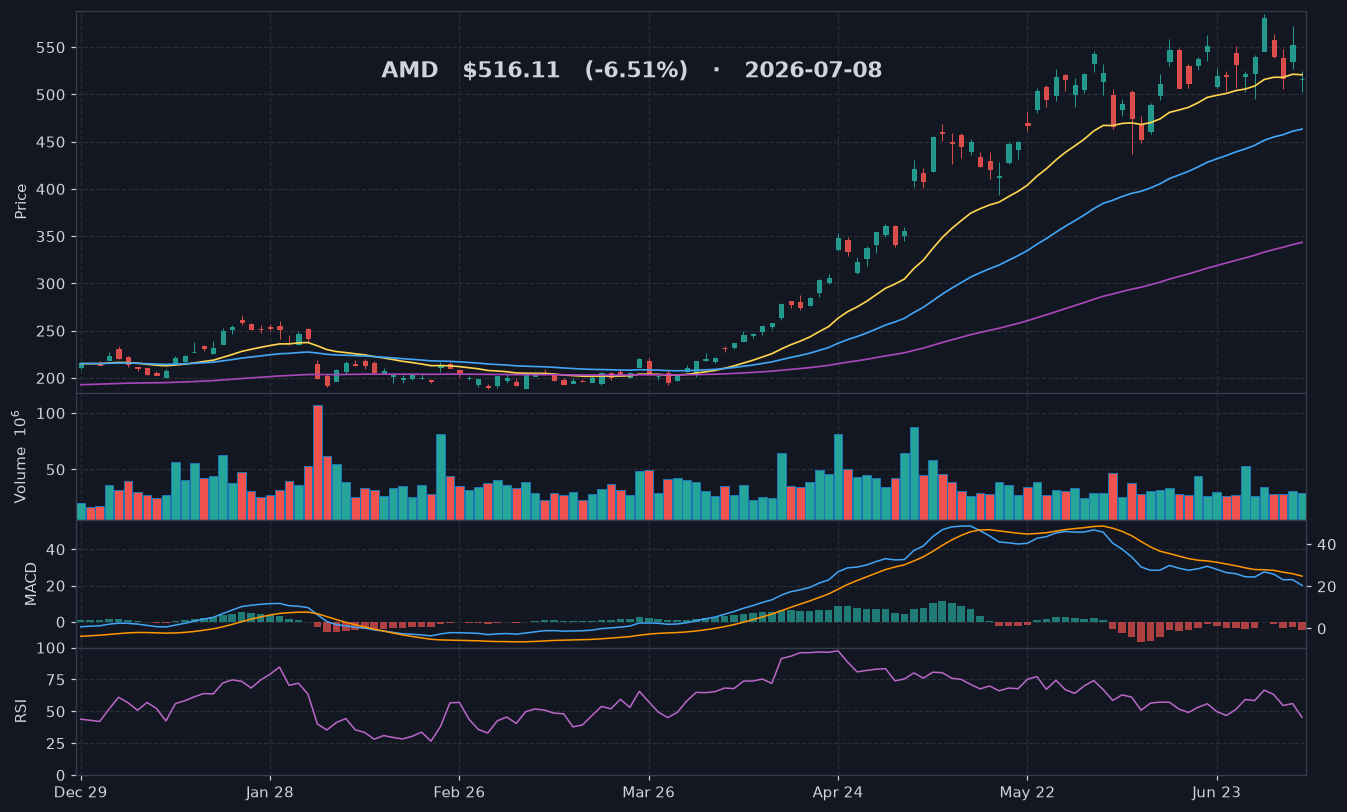Select the 75 tick on RSI axis
Viewport: 1347px width, 812px height.
(x=56, y=680)
